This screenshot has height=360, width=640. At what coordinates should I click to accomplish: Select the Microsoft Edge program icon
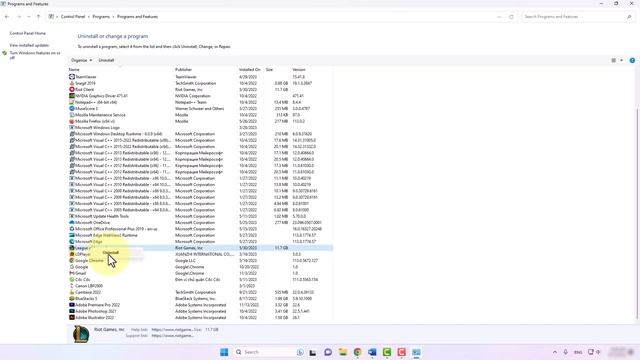point(72,242)
